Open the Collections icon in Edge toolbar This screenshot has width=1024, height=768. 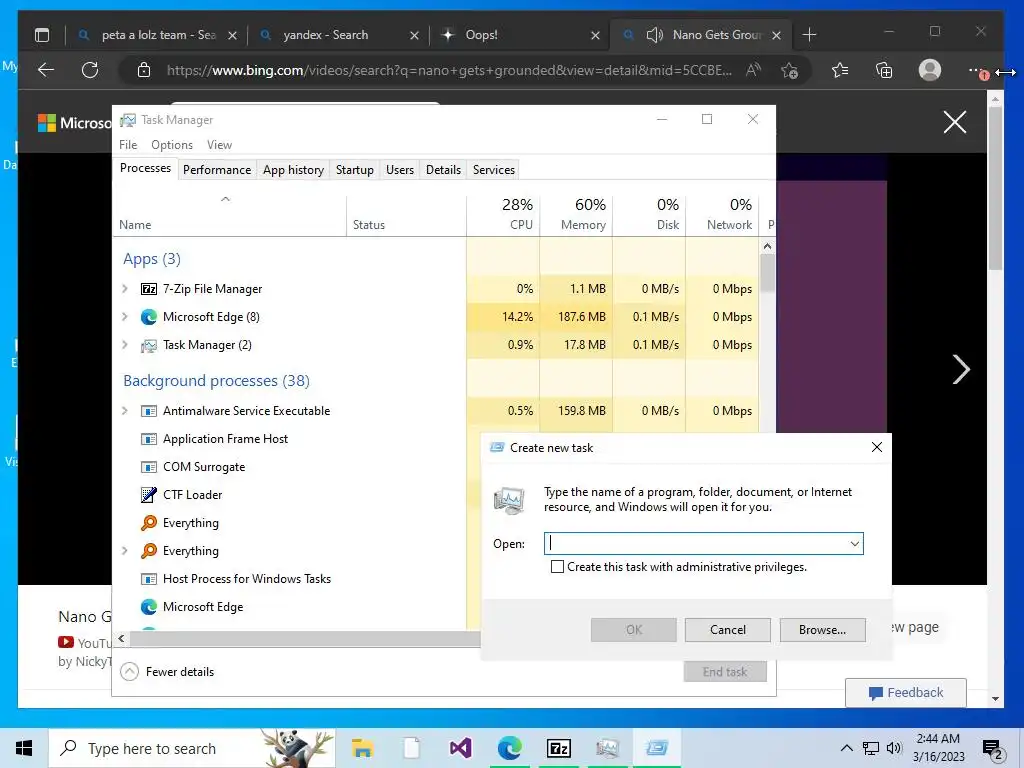coord(884,70)
